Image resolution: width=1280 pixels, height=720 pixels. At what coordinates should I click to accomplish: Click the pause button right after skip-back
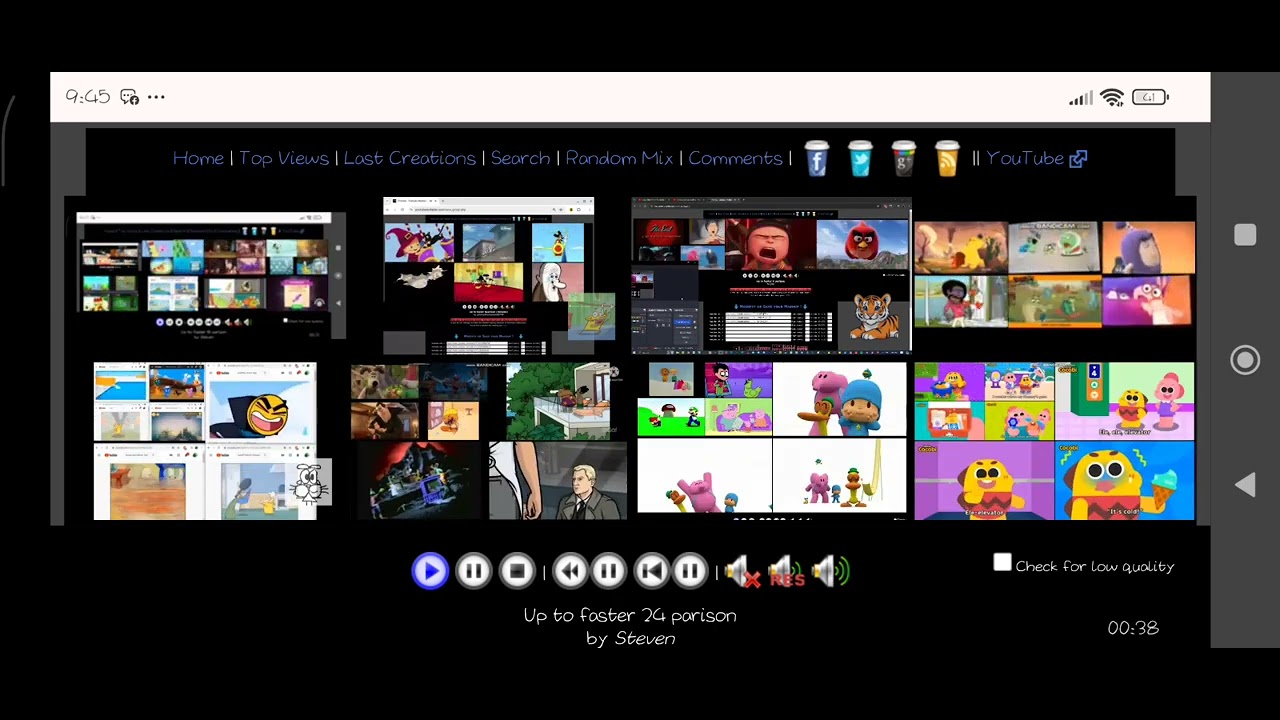point(690,571)
